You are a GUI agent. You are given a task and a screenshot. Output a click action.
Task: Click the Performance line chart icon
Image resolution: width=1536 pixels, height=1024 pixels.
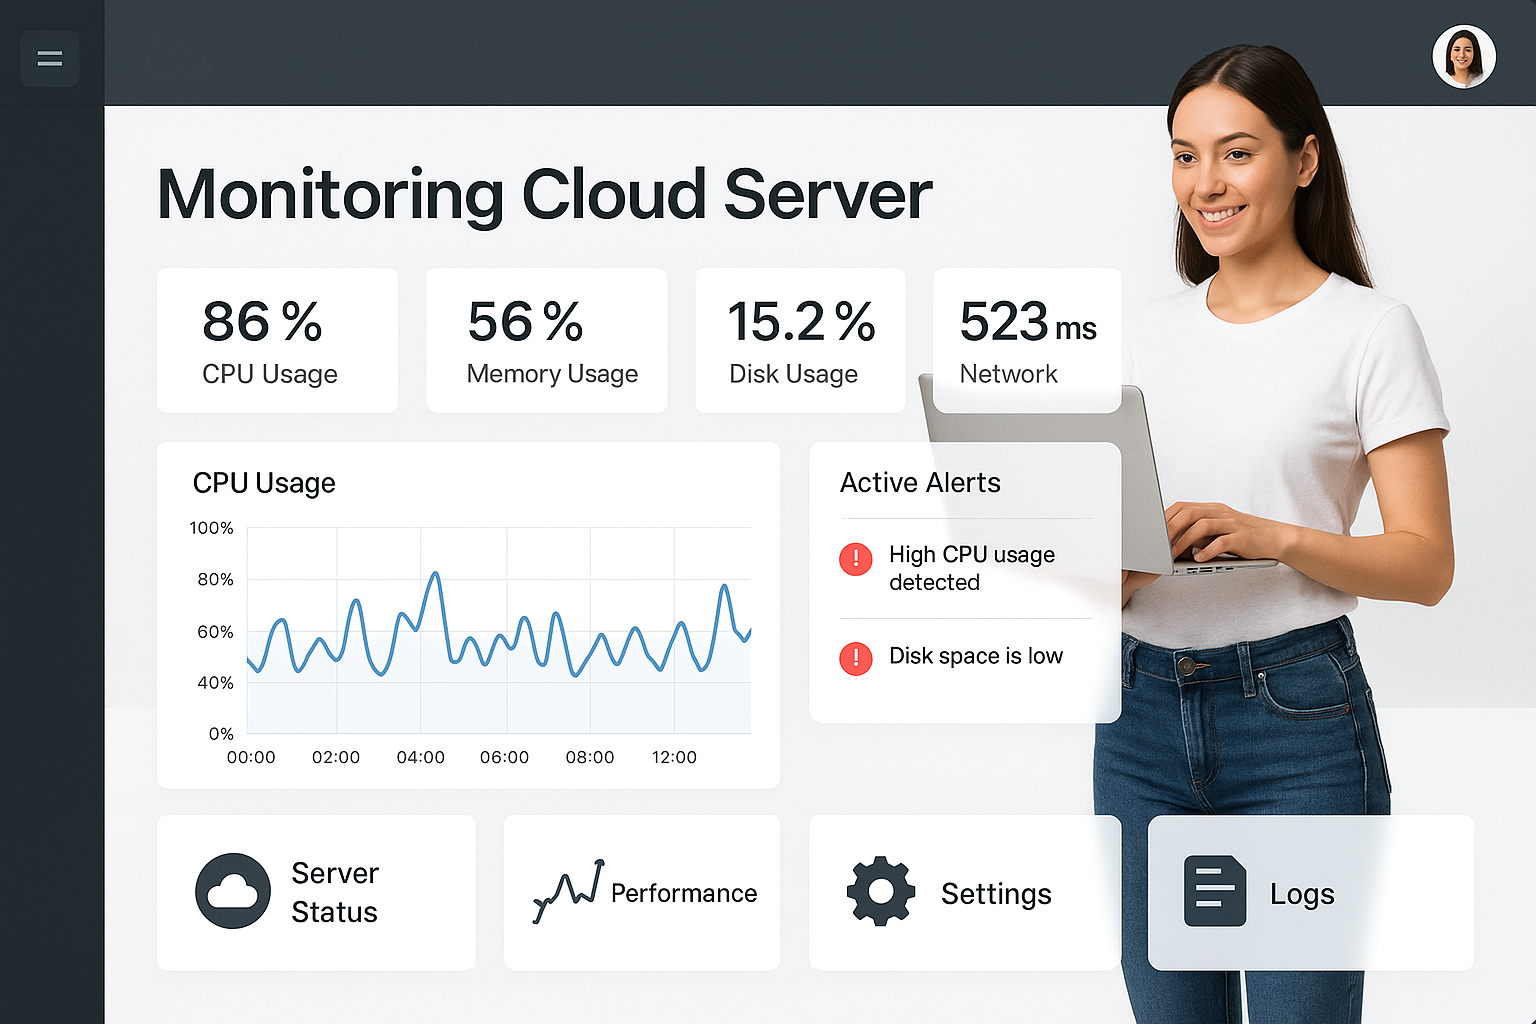click(568, 890)
